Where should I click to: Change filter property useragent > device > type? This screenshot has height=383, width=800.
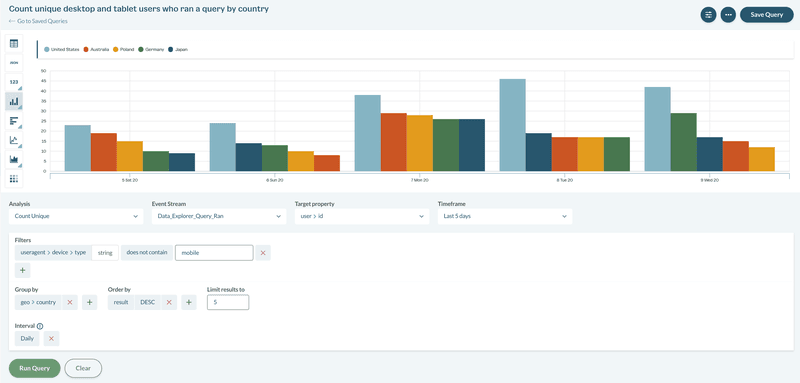point(53,253)
